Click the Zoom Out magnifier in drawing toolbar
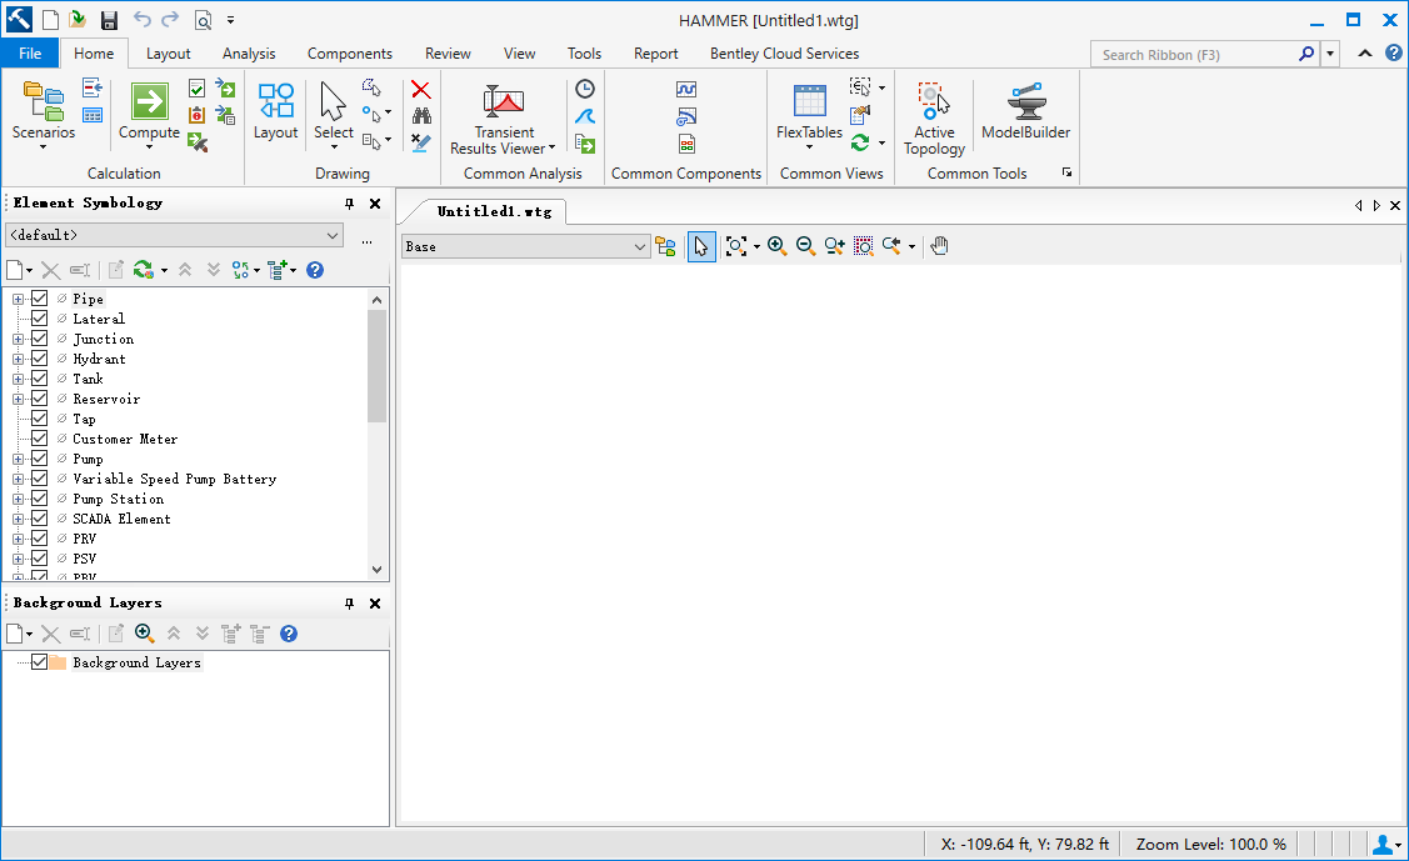 pyautogui.click(x=805, y=246)
